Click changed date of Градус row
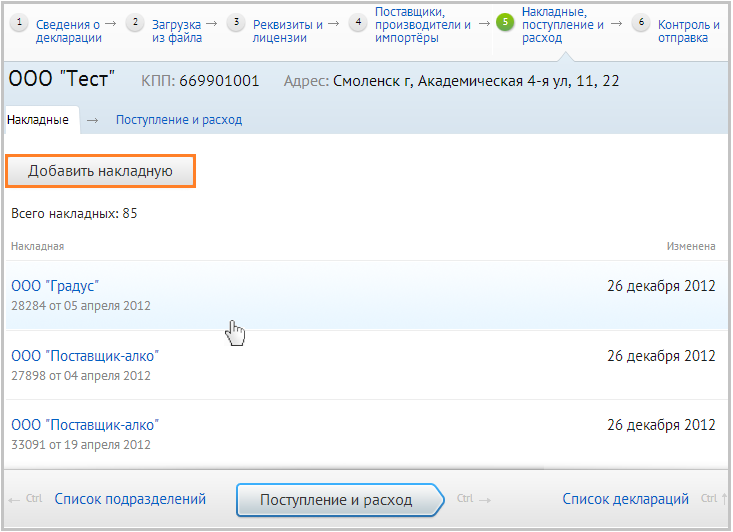The image size is (733, 532). [661, 286]
